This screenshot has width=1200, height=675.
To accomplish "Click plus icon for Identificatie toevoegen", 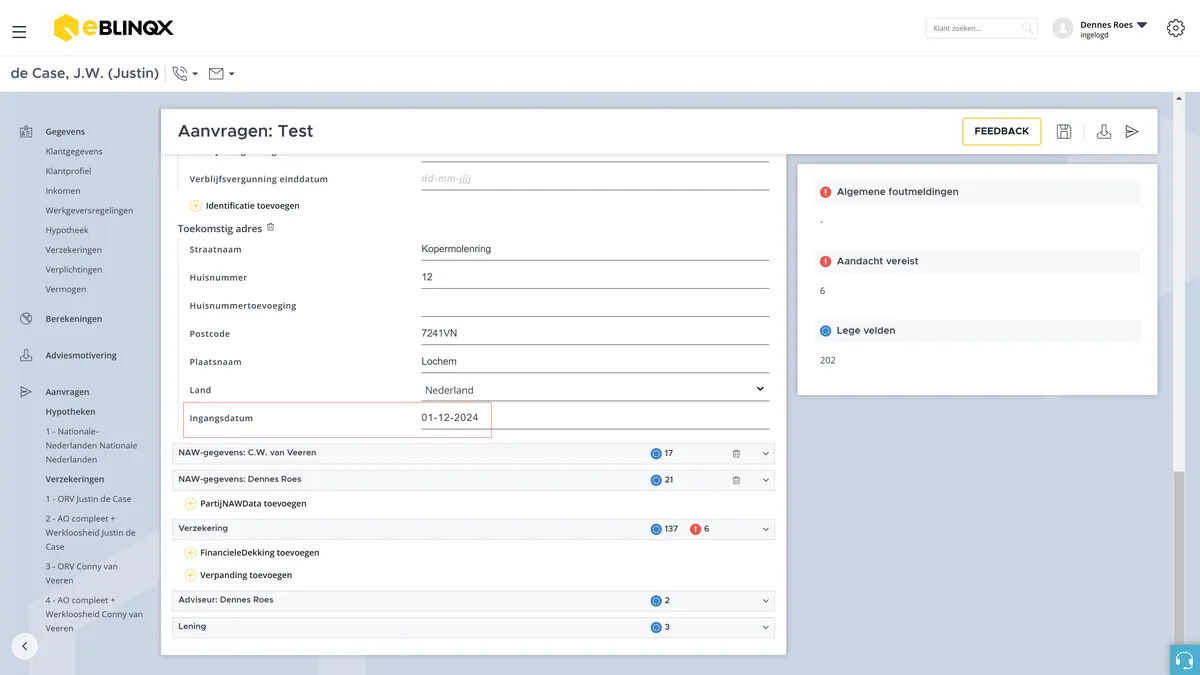I will (x=196, y=206).
